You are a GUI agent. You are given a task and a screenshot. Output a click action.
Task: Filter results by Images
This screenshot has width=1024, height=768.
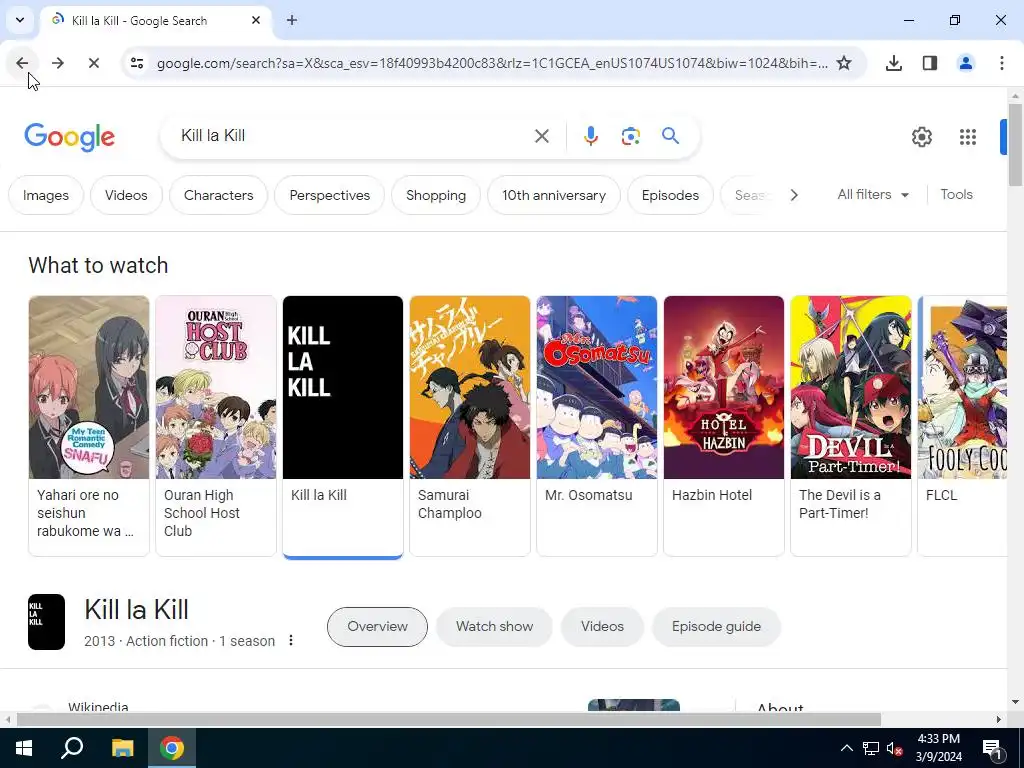(x=46, y=195)
